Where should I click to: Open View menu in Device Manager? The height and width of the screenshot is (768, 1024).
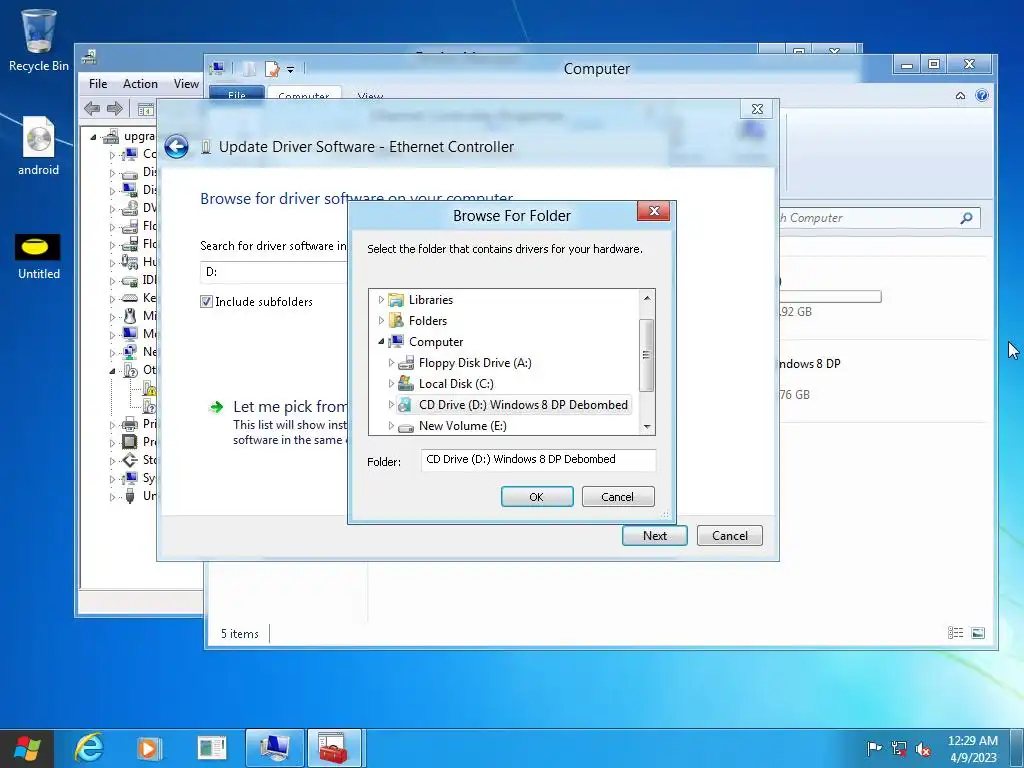pyautogui.click(x=186, y=84)
